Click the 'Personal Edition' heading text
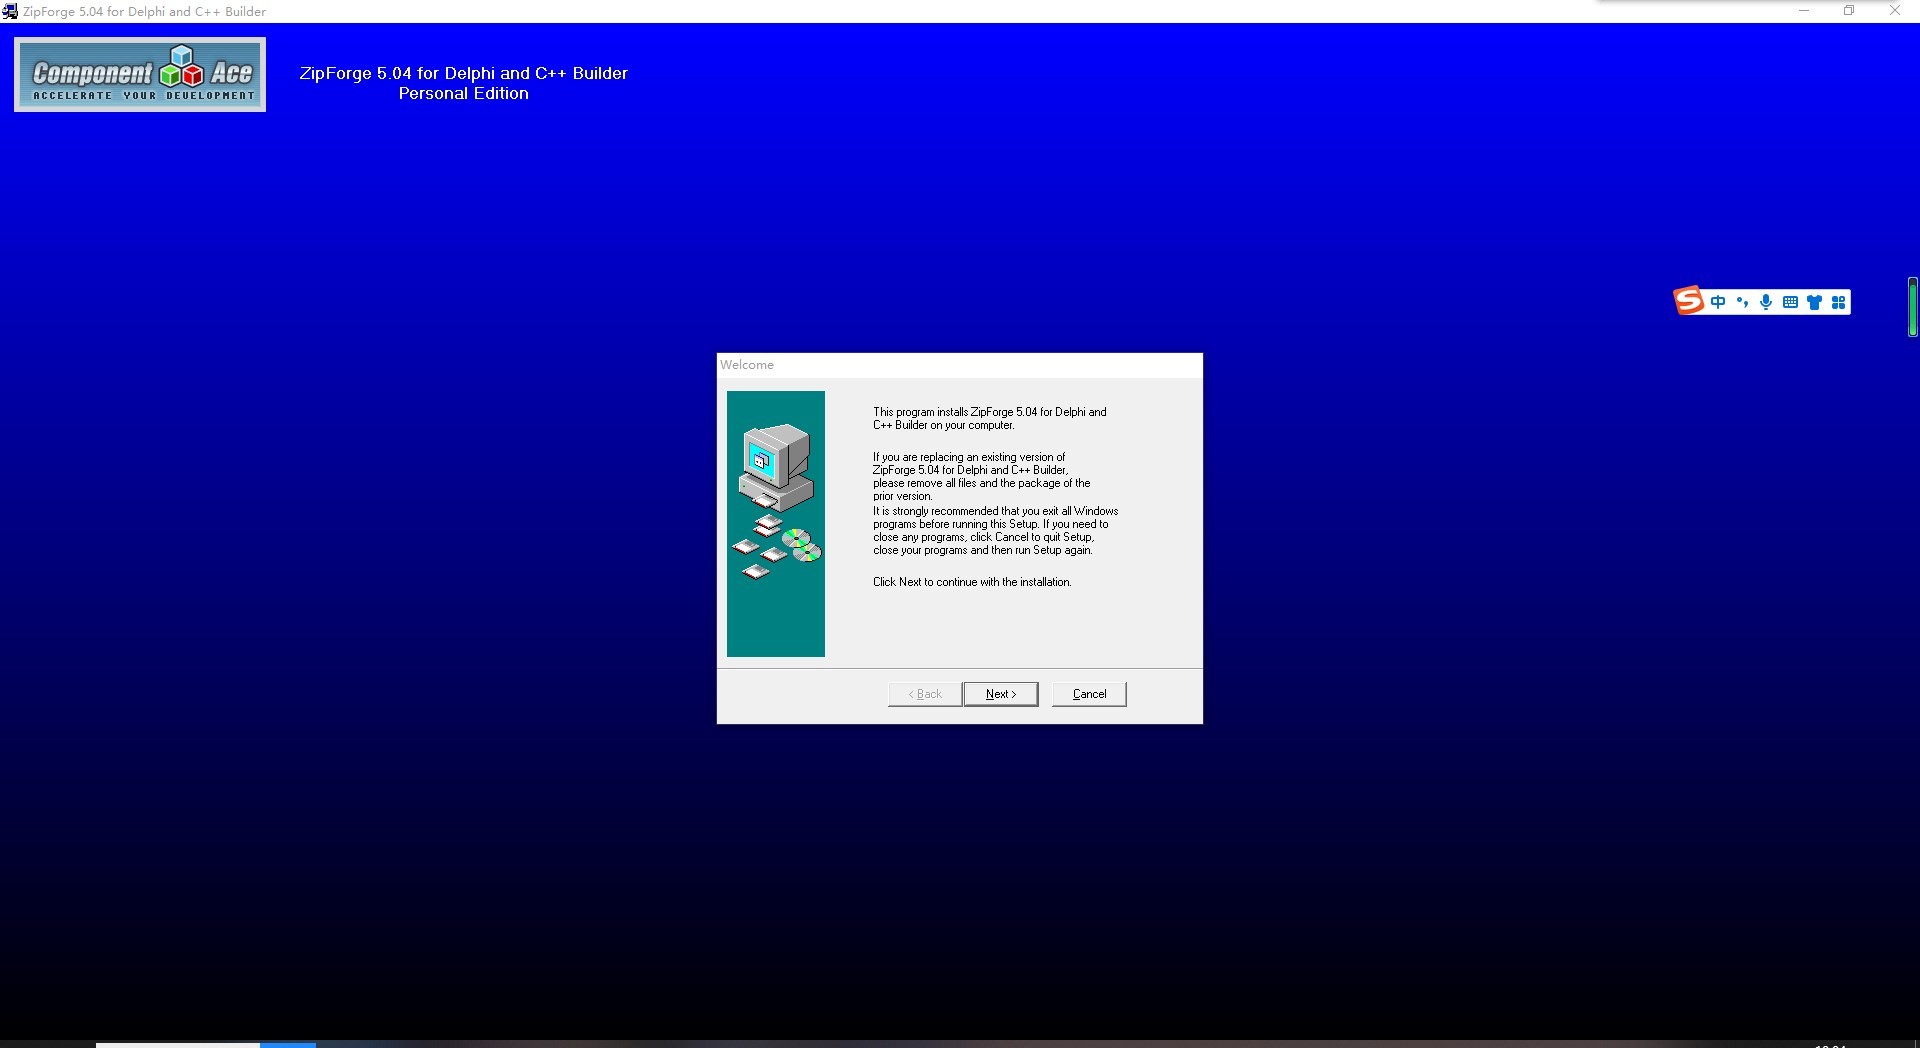The height and width of the screenshot is (1048, 1920). coord(464,93)
